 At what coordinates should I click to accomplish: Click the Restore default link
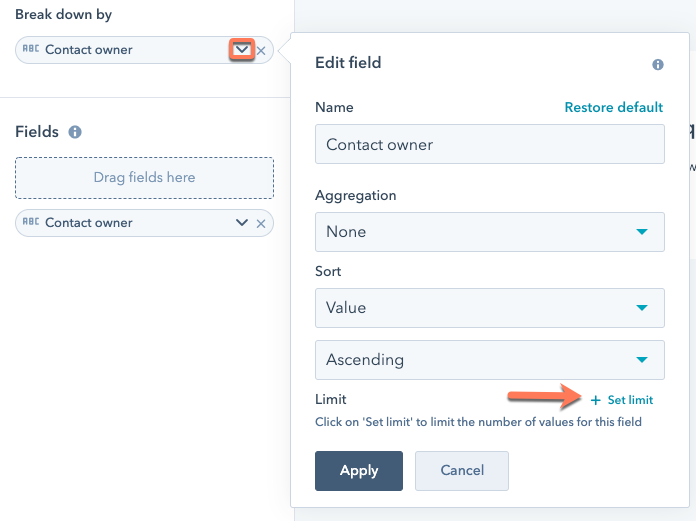click(613, 107)
